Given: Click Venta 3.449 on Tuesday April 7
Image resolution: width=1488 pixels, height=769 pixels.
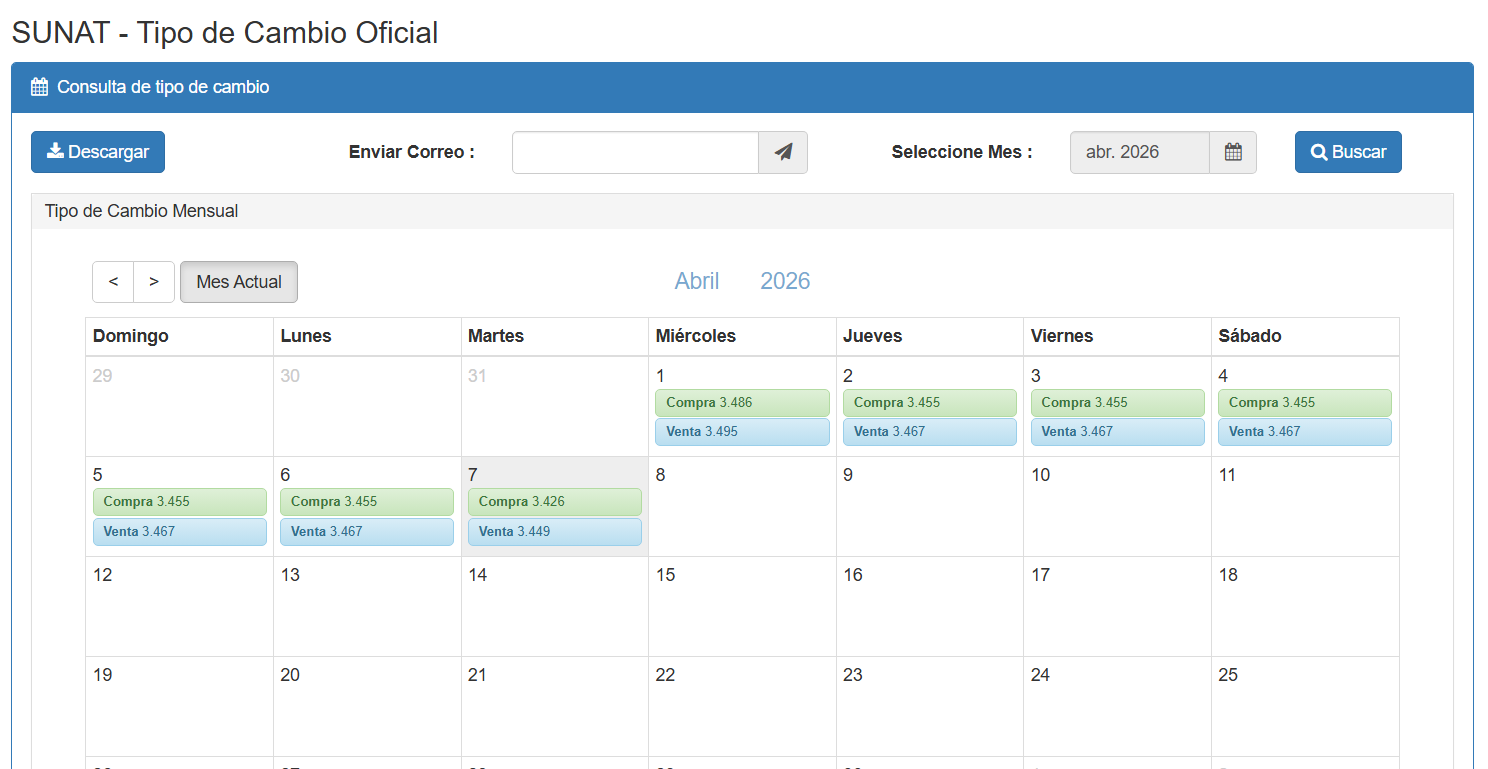Looking at the screenshot, I should 554,532.
